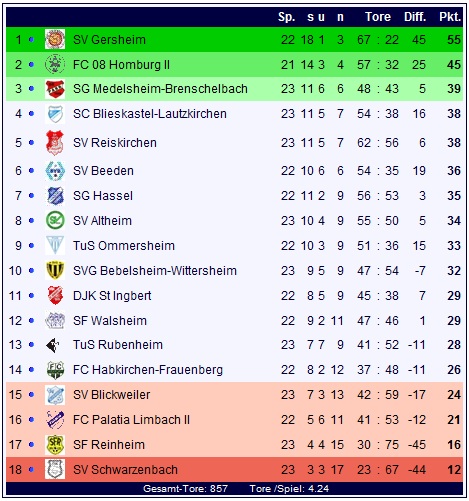469x501 pixels.
Task: Click the FC 08 Homburg II crest
Action: pyautogui.click(x=55, y=64)
